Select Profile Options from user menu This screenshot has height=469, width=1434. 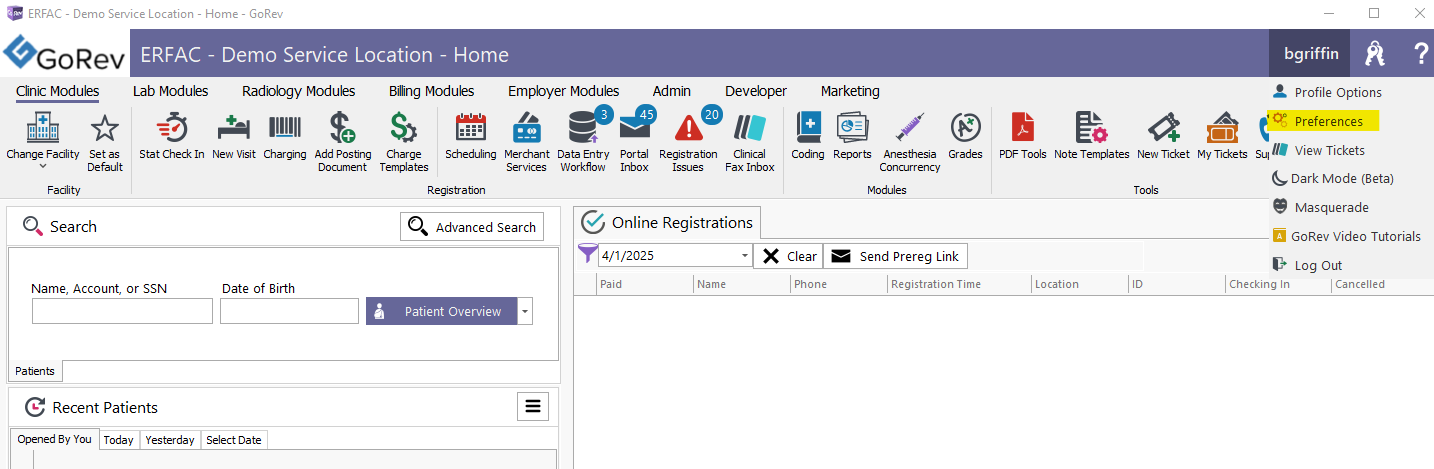click(1327, 92)
